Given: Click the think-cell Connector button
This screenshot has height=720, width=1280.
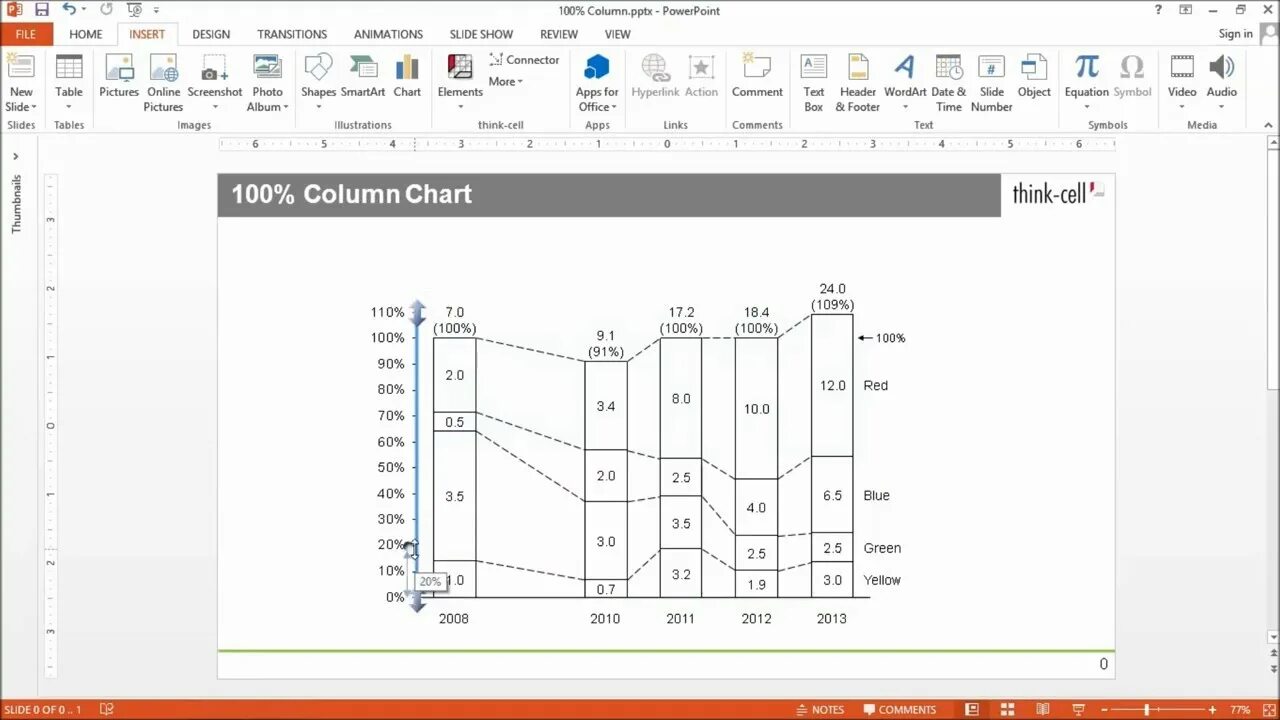Looking at the screenshot, I should click(524, 60).
